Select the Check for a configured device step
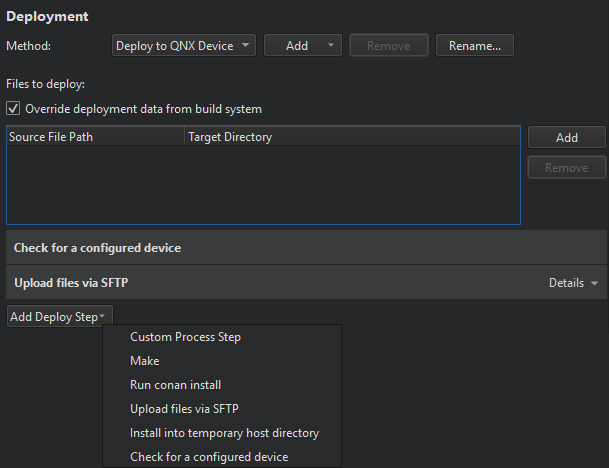This screenshot has height=468, width=609. (x=98, y=247)
